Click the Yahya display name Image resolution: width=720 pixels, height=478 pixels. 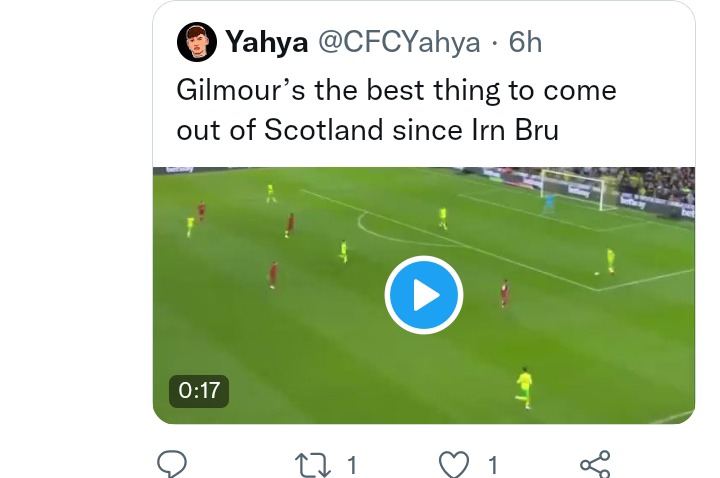[x=266, y=42]
